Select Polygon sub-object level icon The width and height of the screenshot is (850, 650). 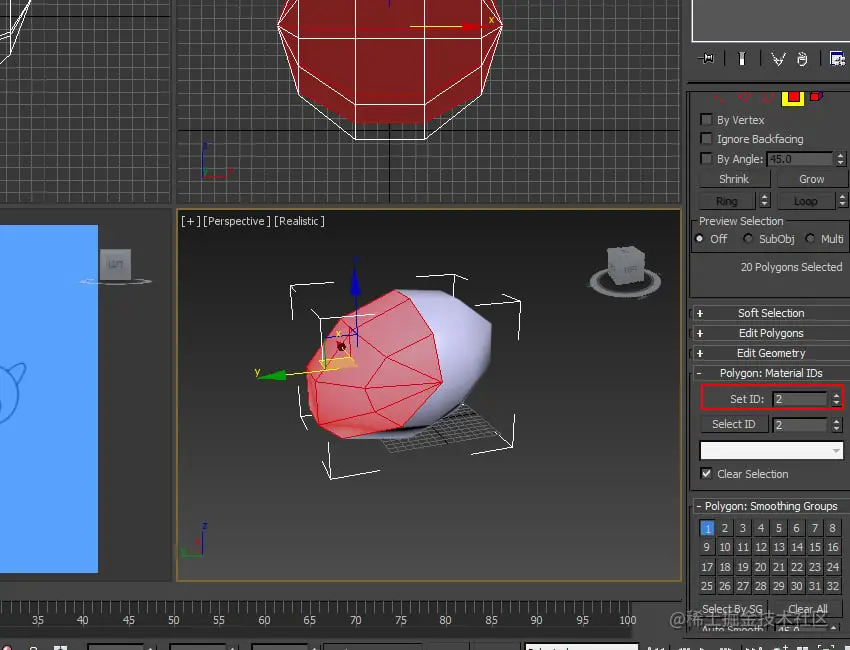pyautogui.click(x=793, y=97)
